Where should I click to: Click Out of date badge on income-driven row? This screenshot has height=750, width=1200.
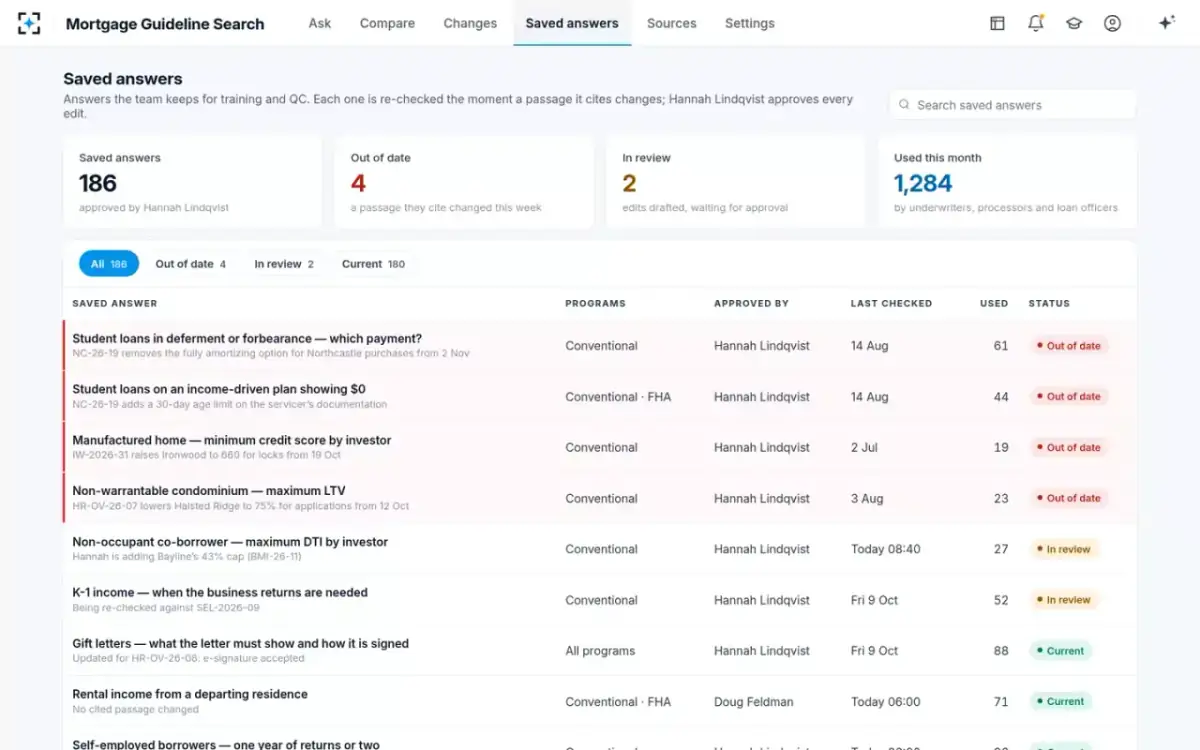coord(1068,397)
